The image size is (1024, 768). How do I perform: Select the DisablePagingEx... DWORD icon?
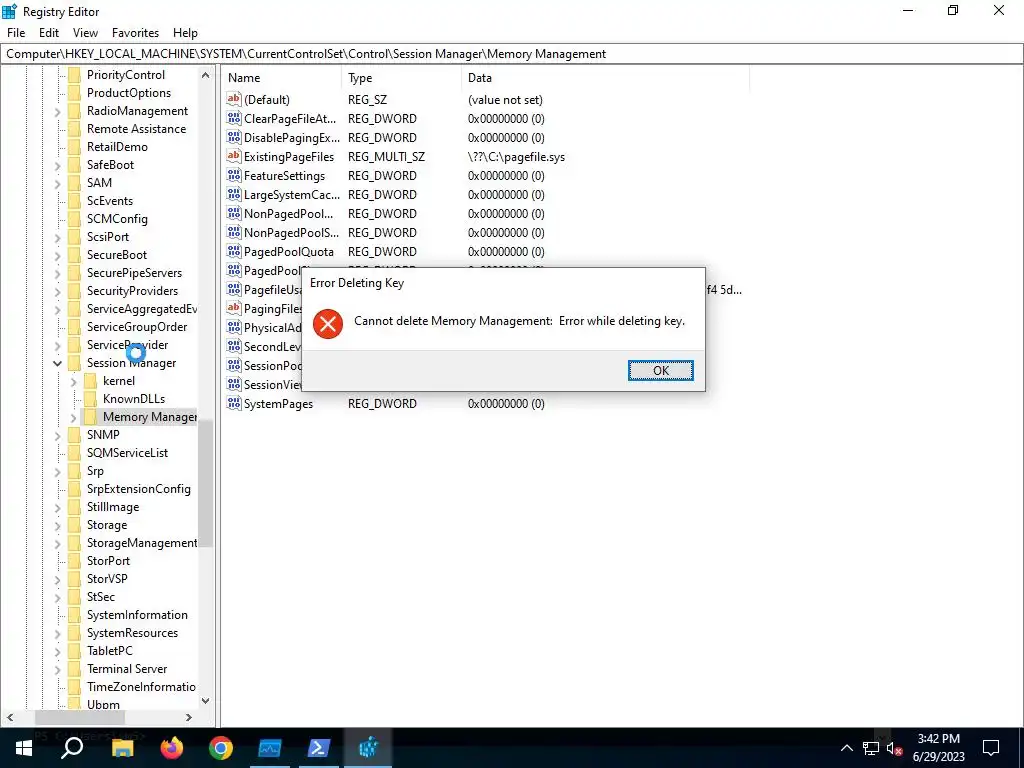point(234,137)
